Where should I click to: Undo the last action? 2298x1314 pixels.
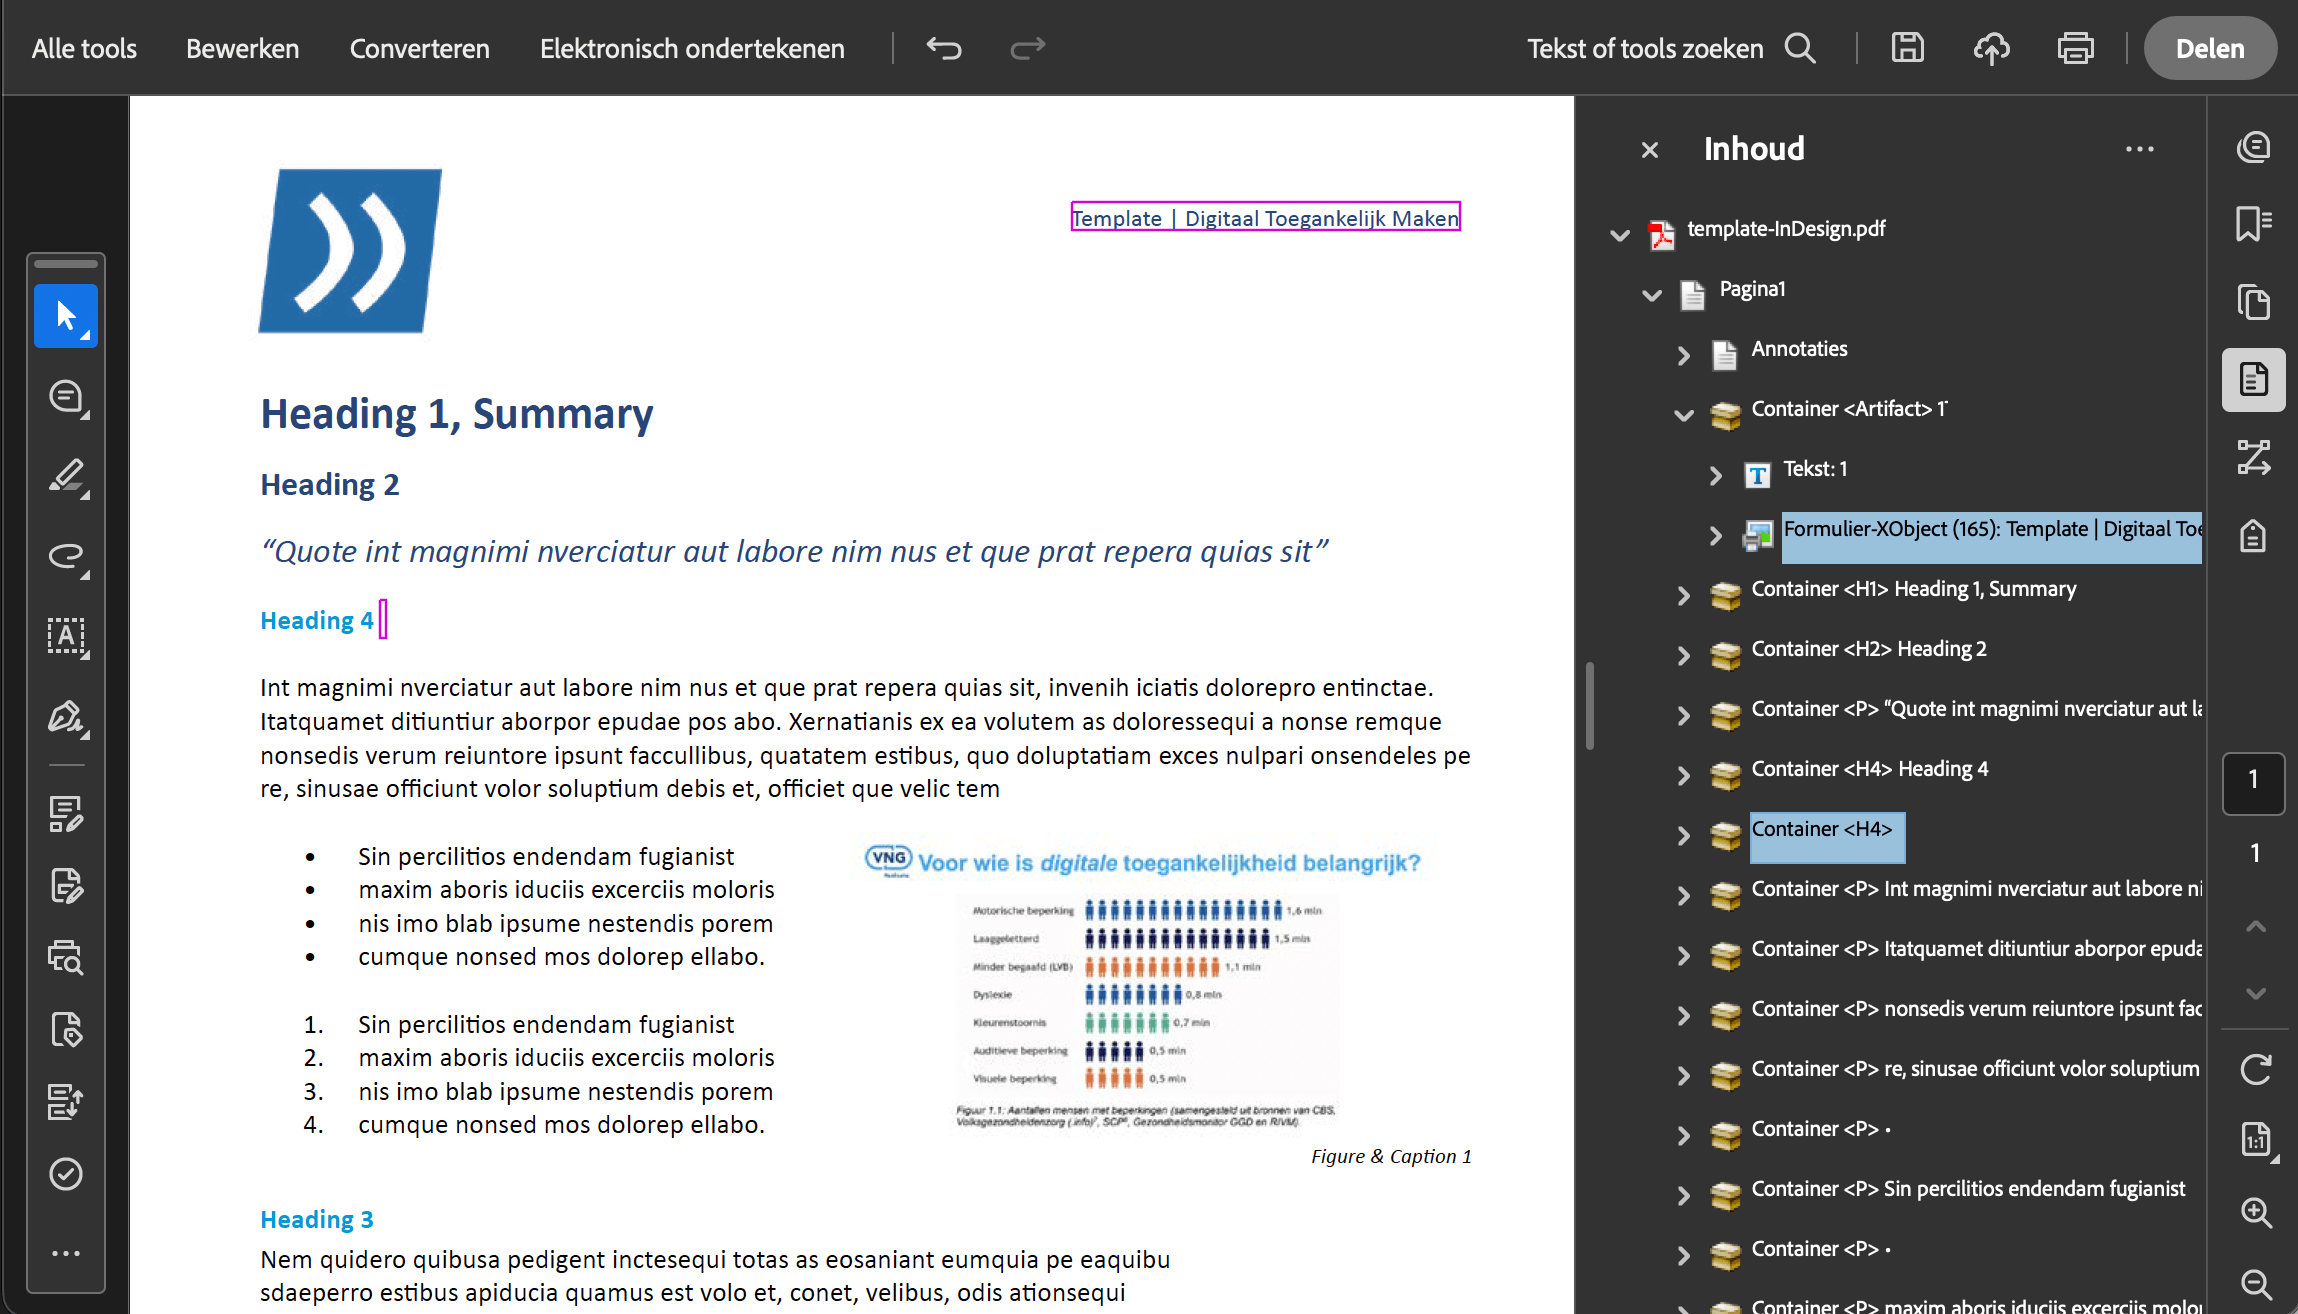(943, 48)
